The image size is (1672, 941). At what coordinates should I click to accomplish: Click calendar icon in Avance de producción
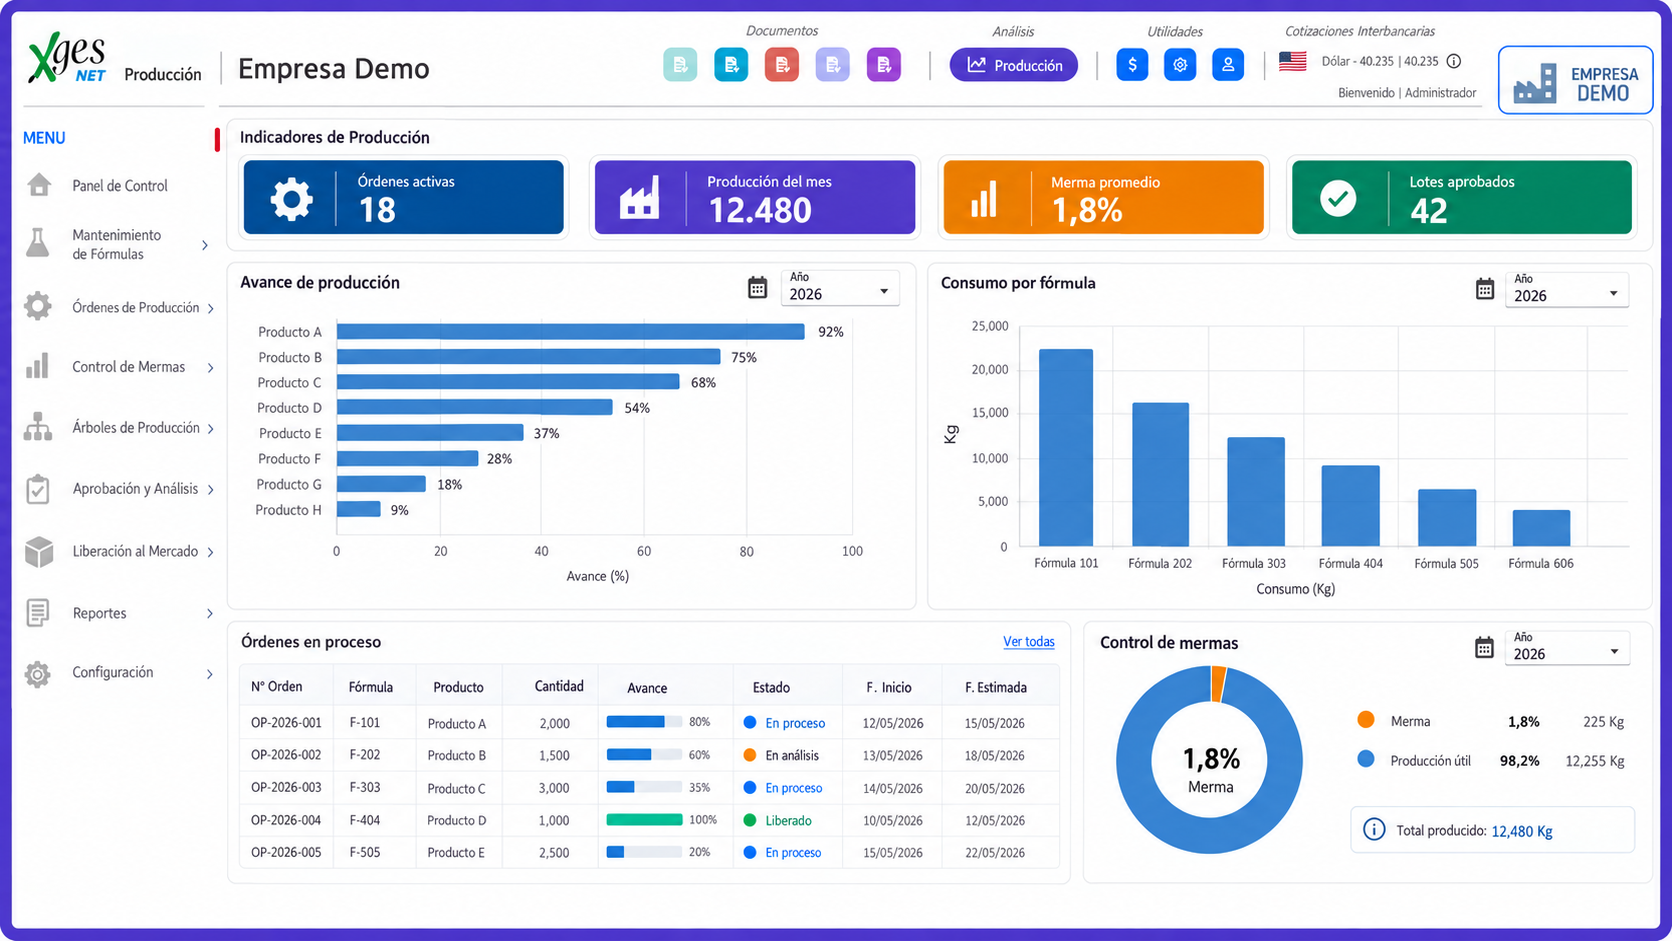(758, 288)
